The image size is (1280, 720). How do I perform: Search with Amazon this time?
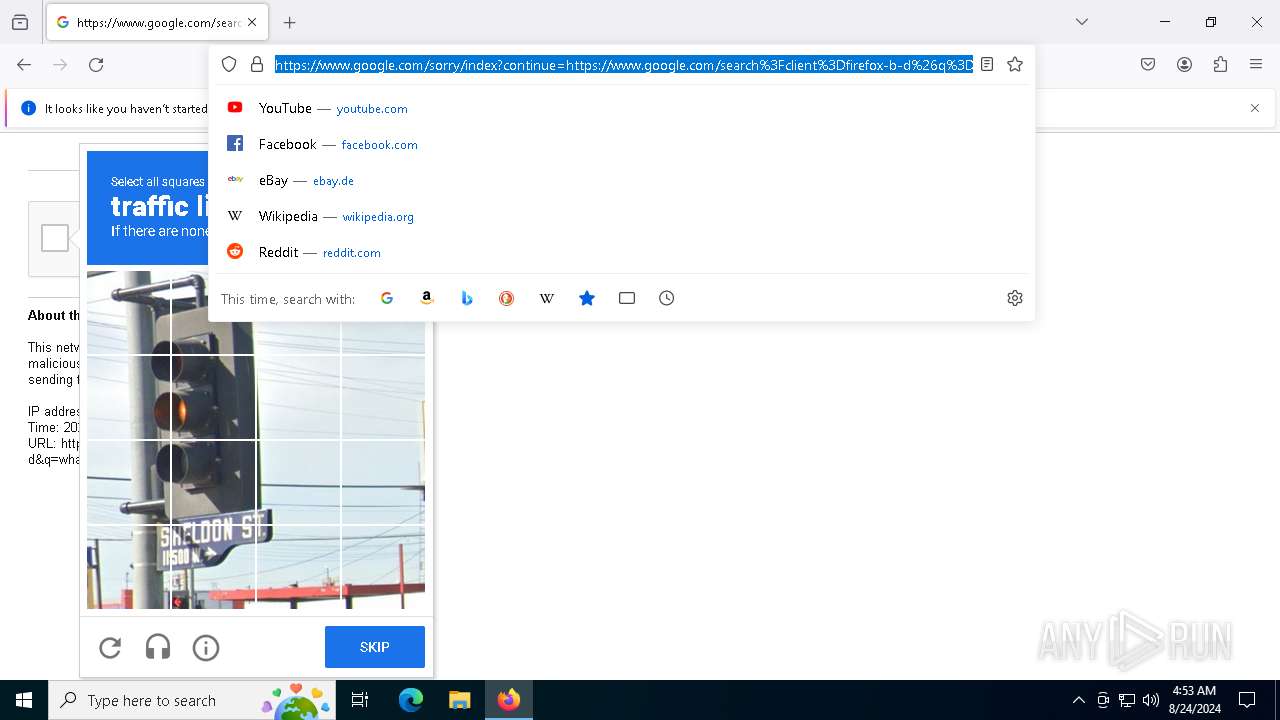pos(427,298)
